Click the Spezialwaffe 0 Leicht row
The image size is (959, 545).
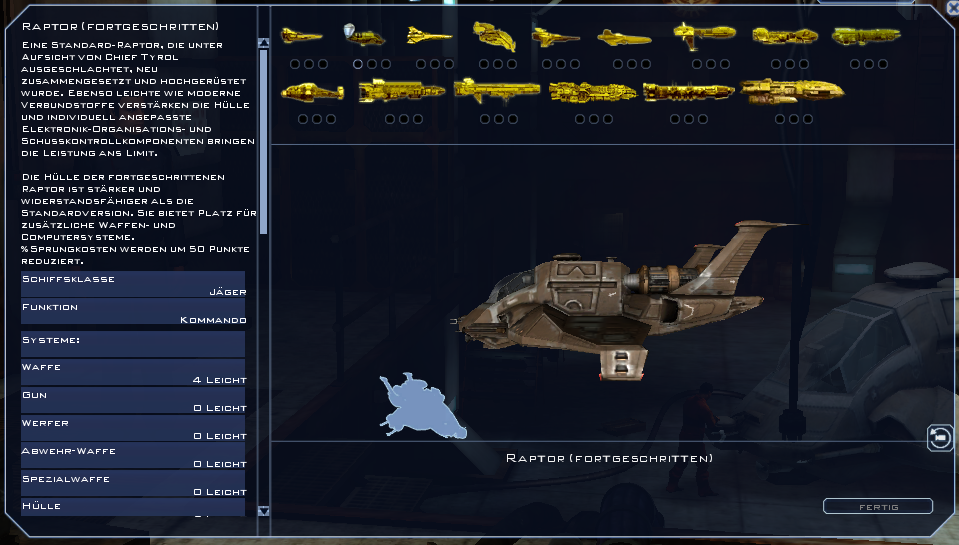[133, 485]
